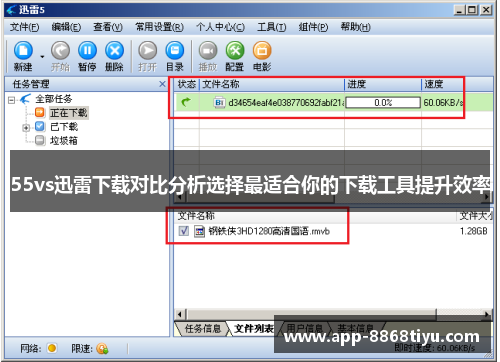Open the 个人中心(C) menu
Image resolution: width=500 pixels, height=362 pixels.
(x=220, y=27)
